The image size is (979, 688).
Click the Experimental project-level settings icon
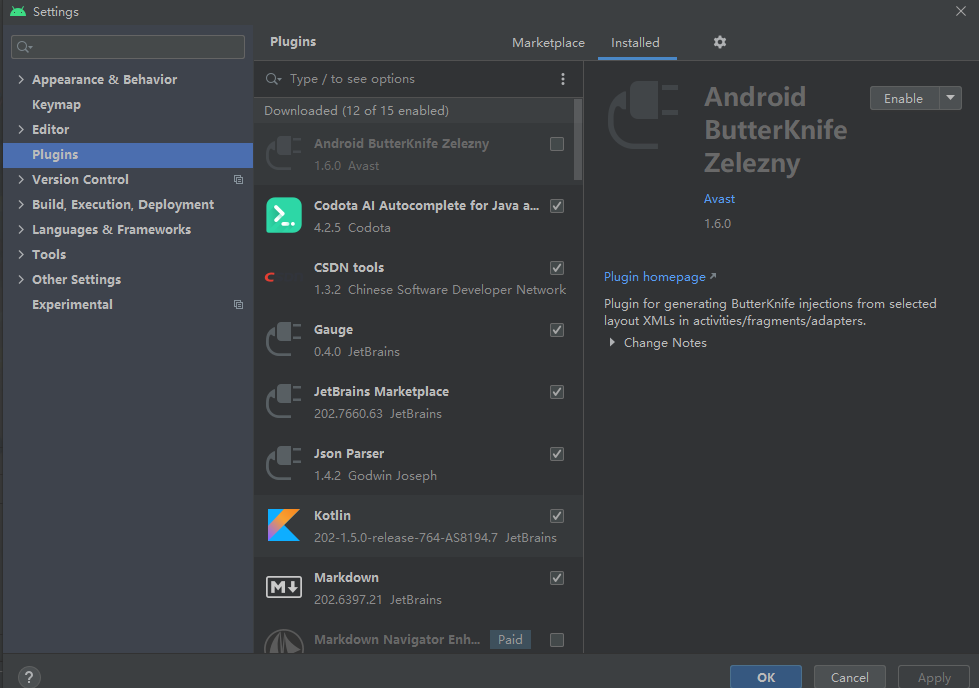(x=239, y=304)
